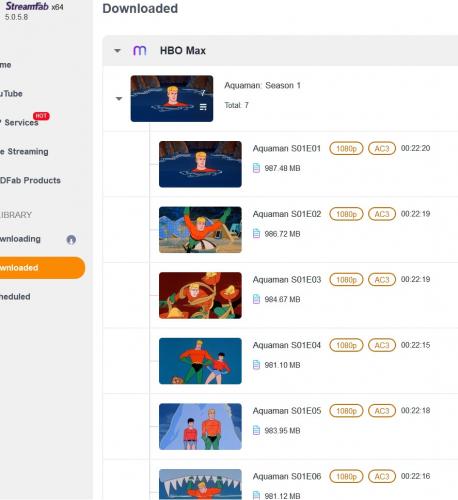Collapse the Aquaman Season 1 list arrow
458x500 pixels.
[x=119, y=99]
